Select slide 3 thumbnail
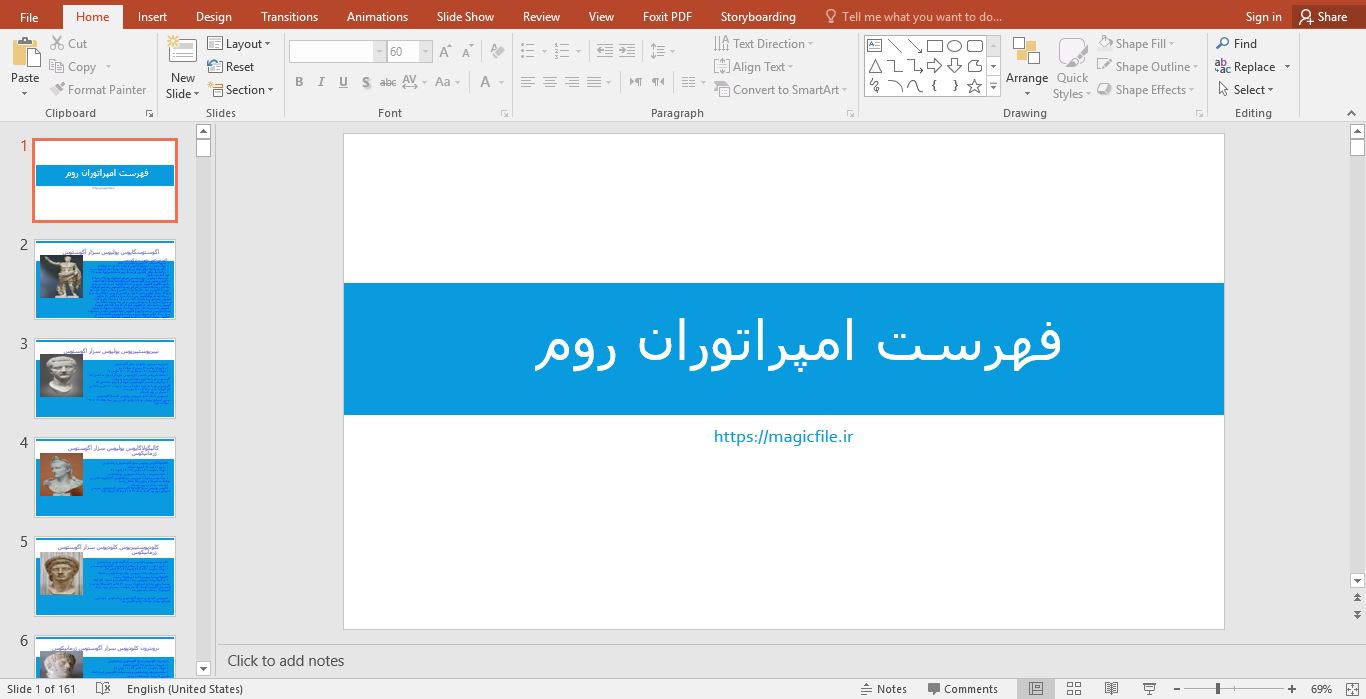The width and height of the screenshot is (1366, 699). coord(105,378)
